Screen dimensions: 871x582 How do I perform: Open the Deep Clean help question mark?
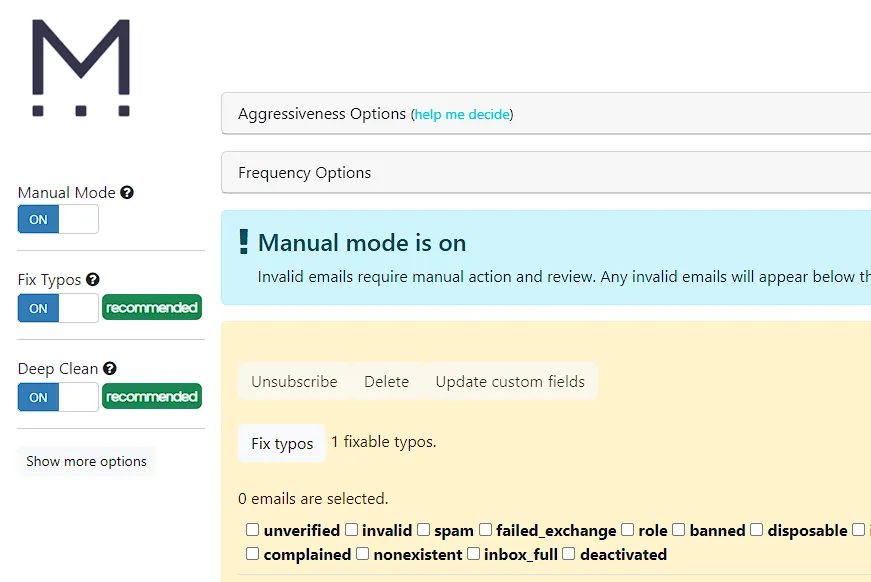pos(109,369)
